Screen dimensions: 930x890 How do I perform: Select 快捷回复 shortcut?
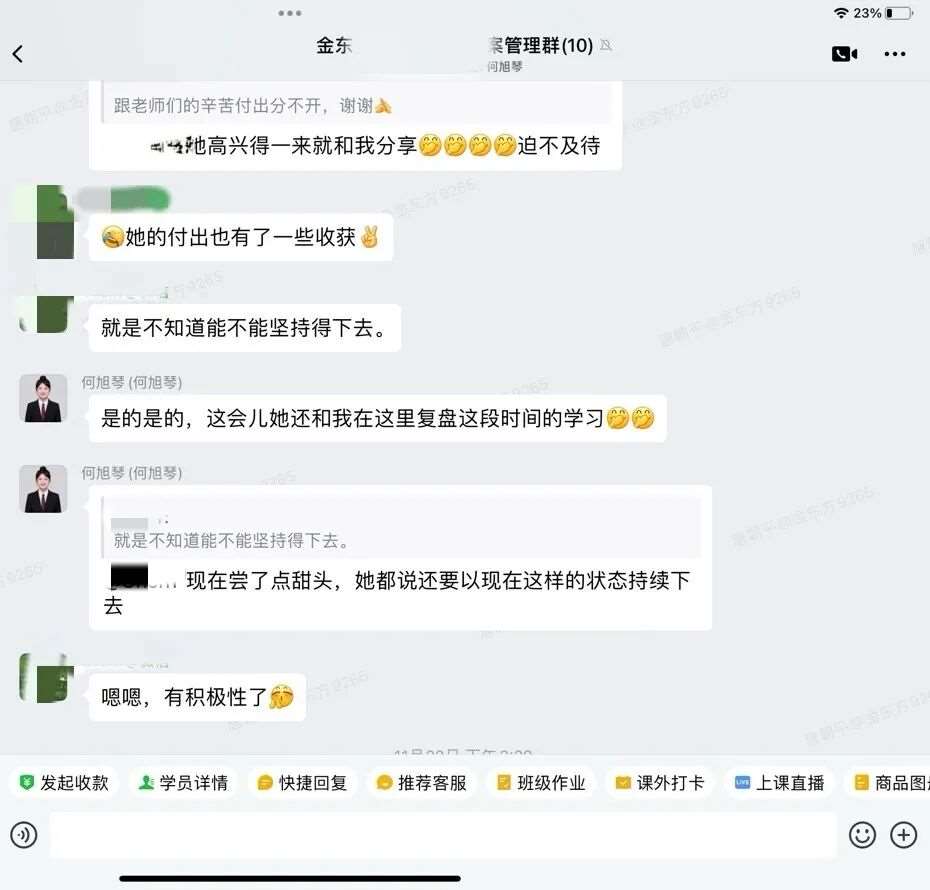(302, 783)
